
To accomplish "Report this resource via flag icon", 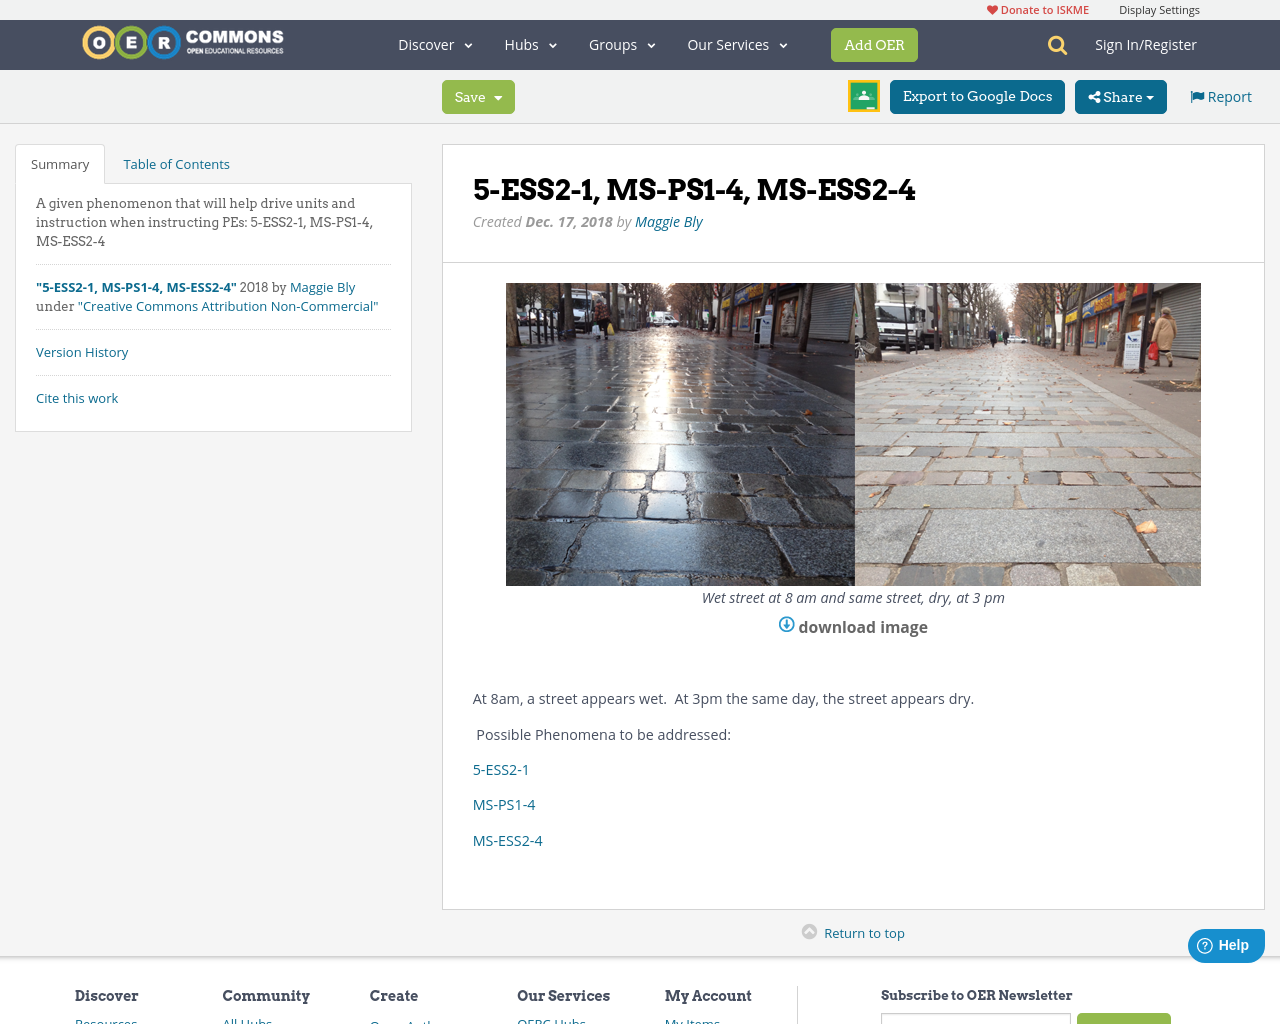I will [x=1197, y=97].
